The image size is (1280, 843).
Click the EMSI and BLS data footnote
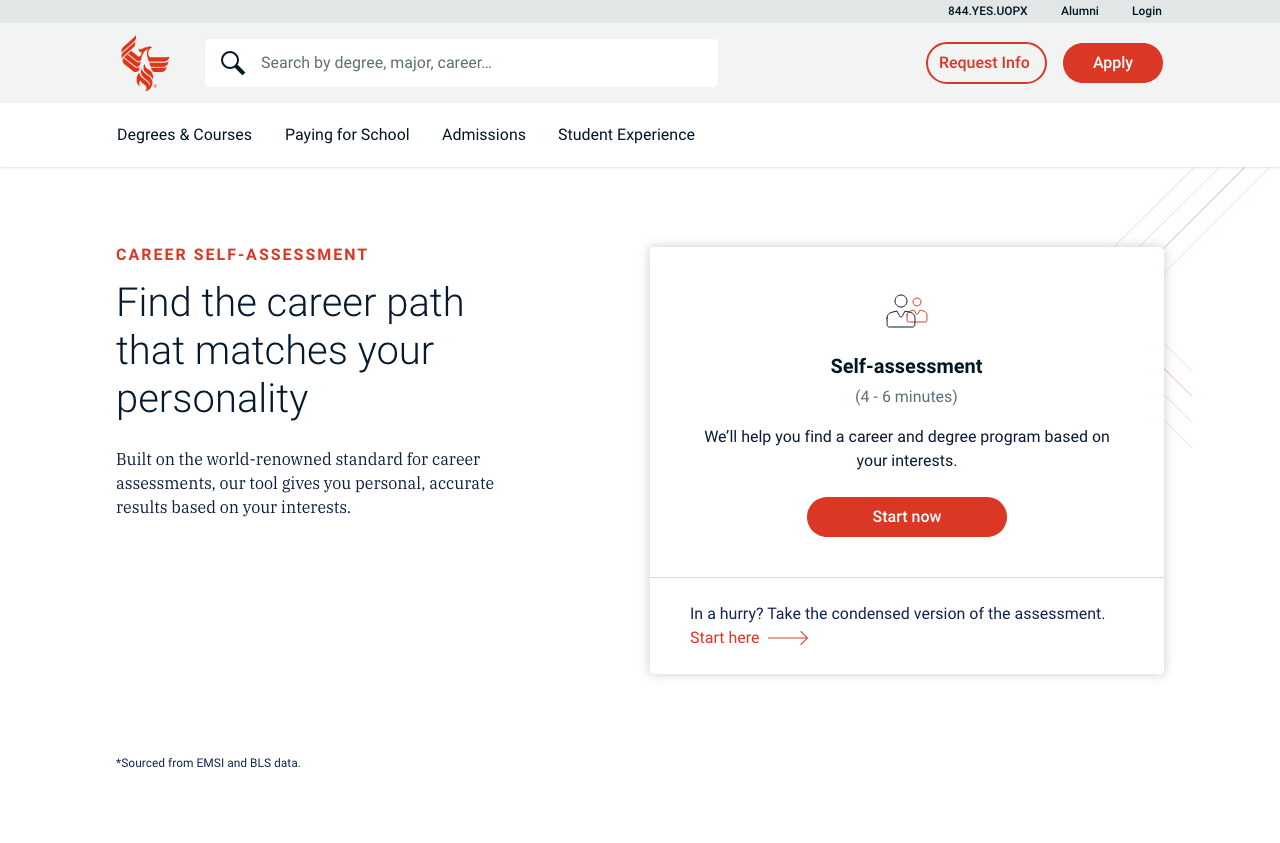pos(208,763)
